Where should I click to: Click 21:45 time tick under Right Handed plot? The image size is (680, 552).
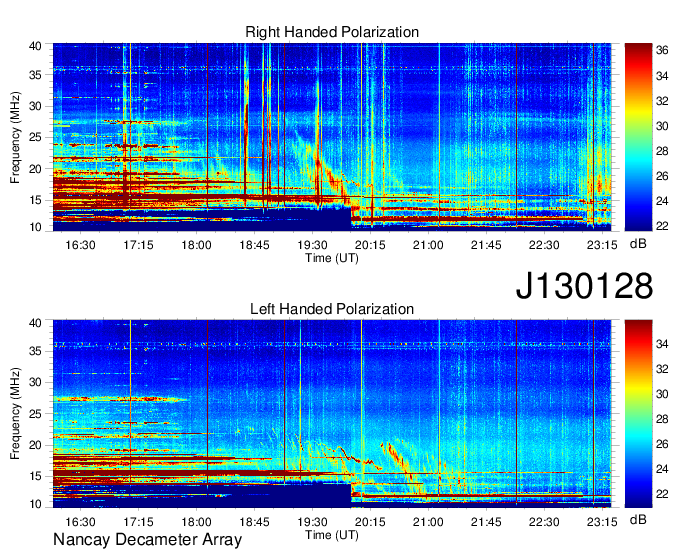pos(486,245)
